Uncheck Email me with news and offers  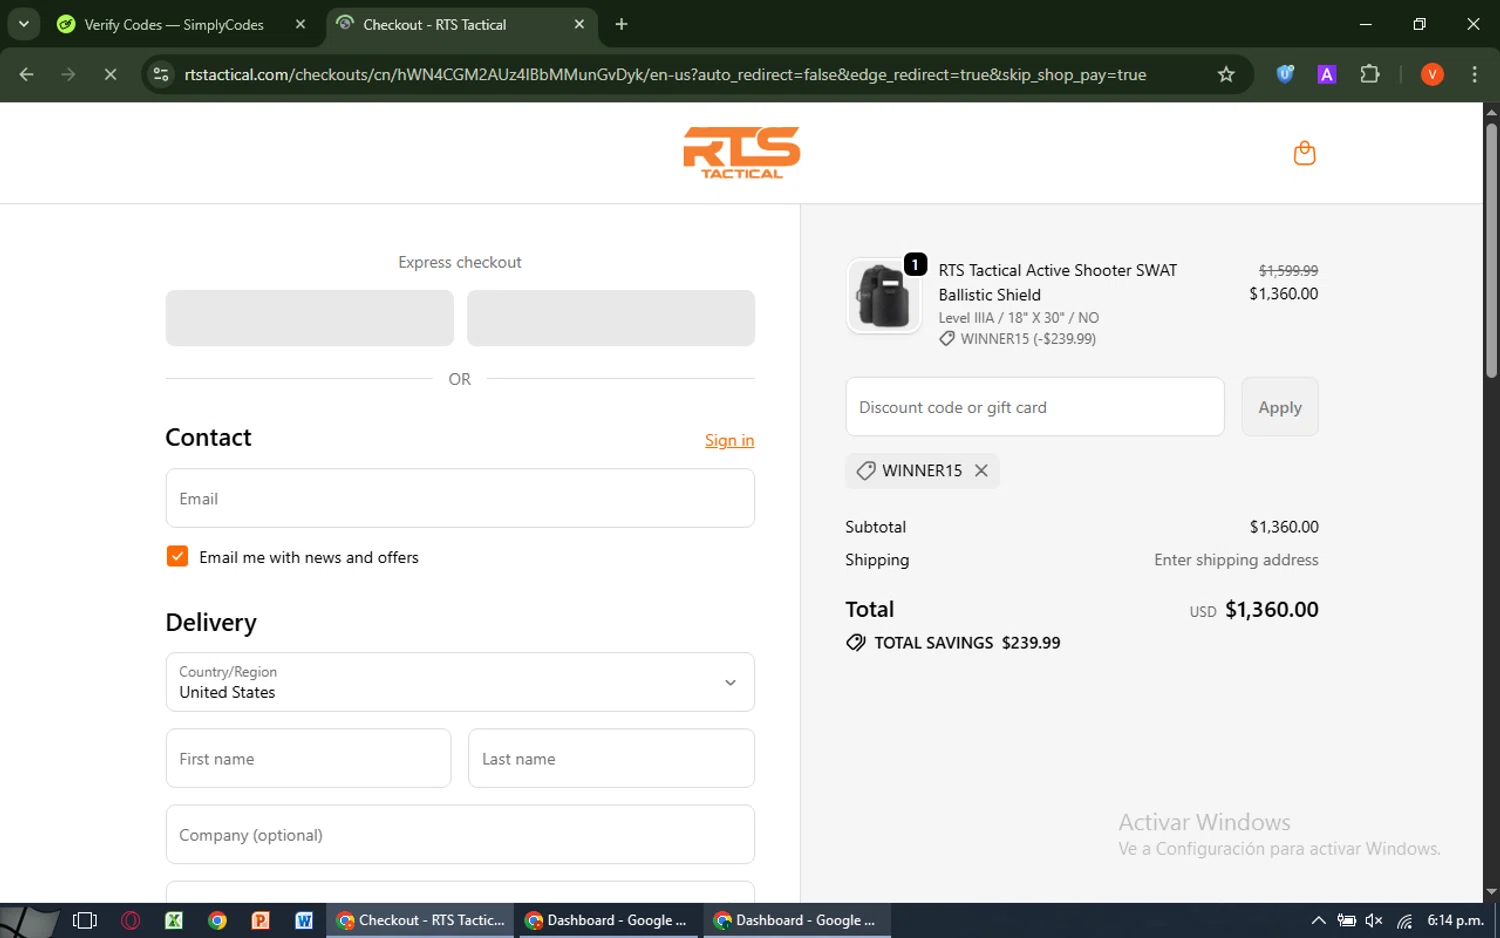click(177, 556)
